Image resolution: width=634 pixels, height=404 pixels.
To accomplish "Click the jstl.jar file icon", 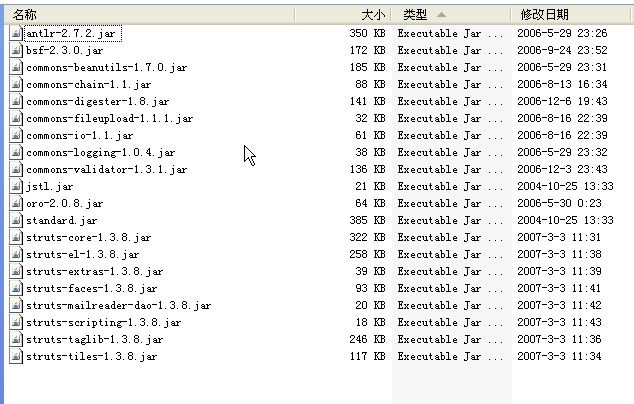I will pyautogui.click(x=16, y=186).
